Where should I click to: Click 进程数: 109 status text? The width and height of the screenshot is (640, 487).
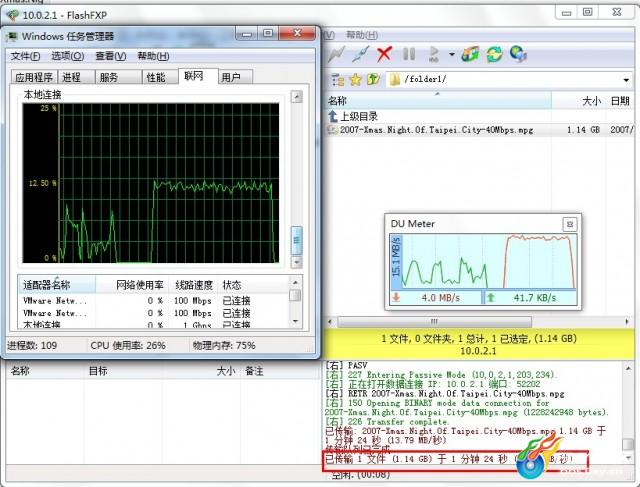tap(32, 345)
